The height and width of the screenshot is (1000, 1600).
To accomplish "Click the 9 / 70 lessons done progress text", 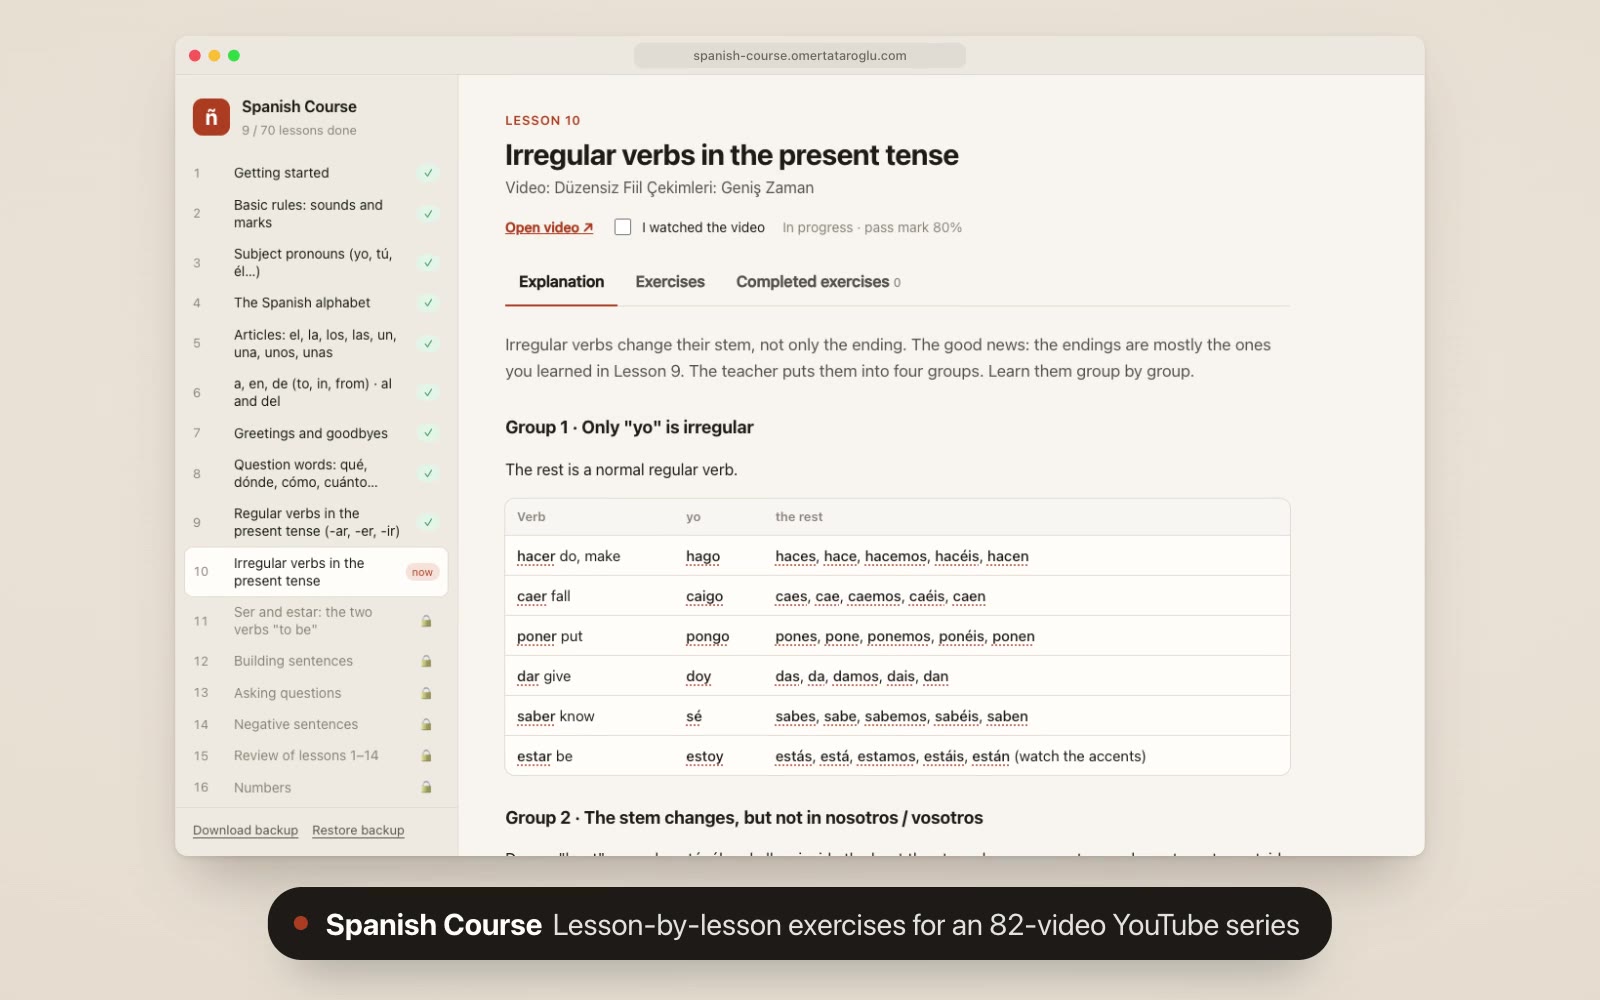I will pos(299,131).
